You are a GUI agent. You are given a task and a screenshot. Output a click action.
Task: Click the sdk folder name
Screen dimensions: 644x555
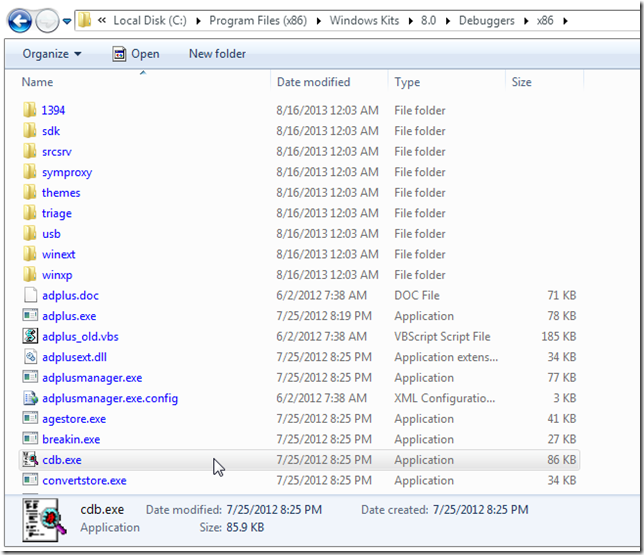(51, 131)
